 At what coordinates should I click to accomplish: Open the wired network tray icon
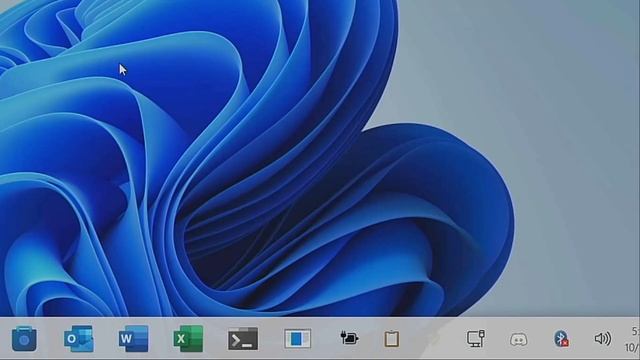[x=476, y=338]
